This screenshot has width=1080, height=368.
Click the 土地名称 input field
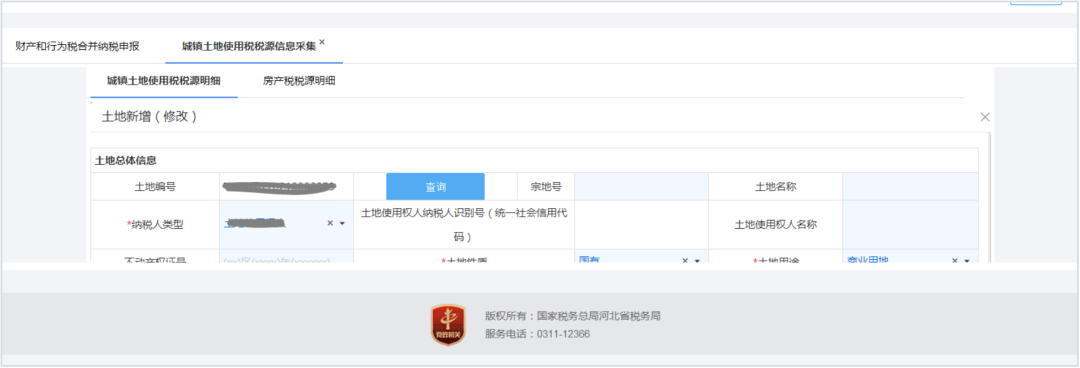[910, 187]
